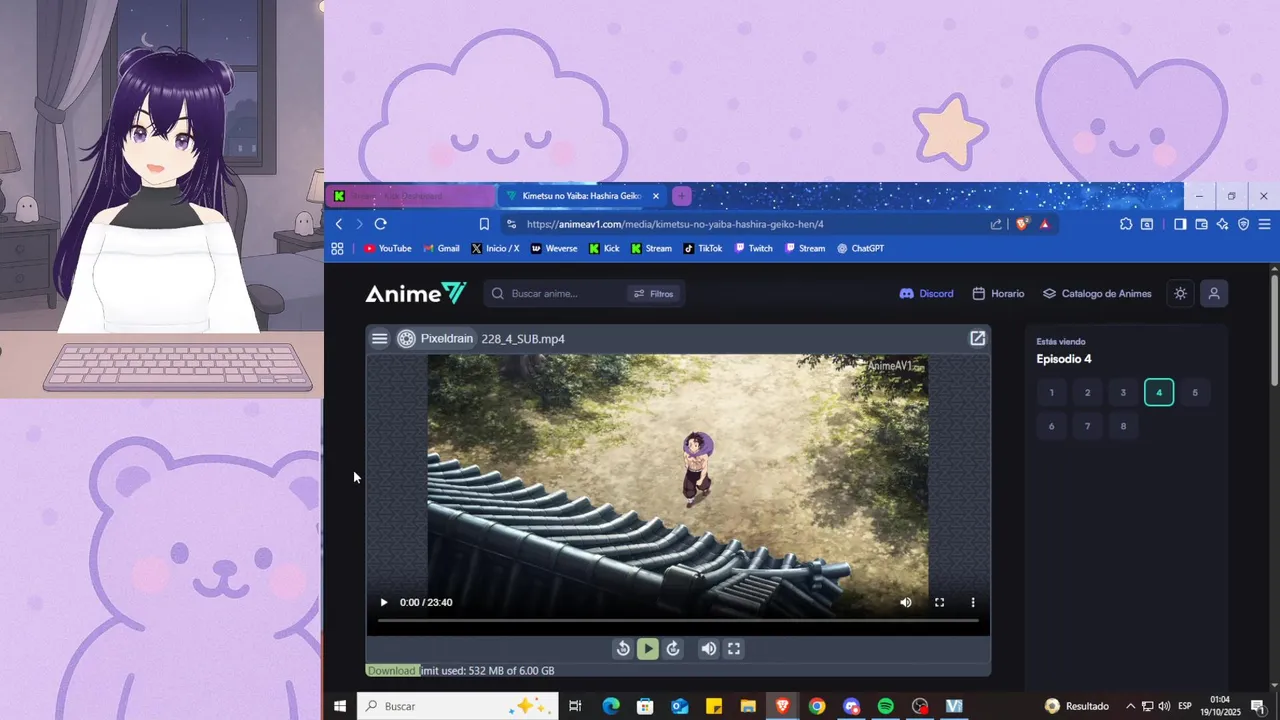Open Brave VPN shield icon
The width and height of the screenshot is (1280, 720).
pyautogui.click(x=1243, y=224)
